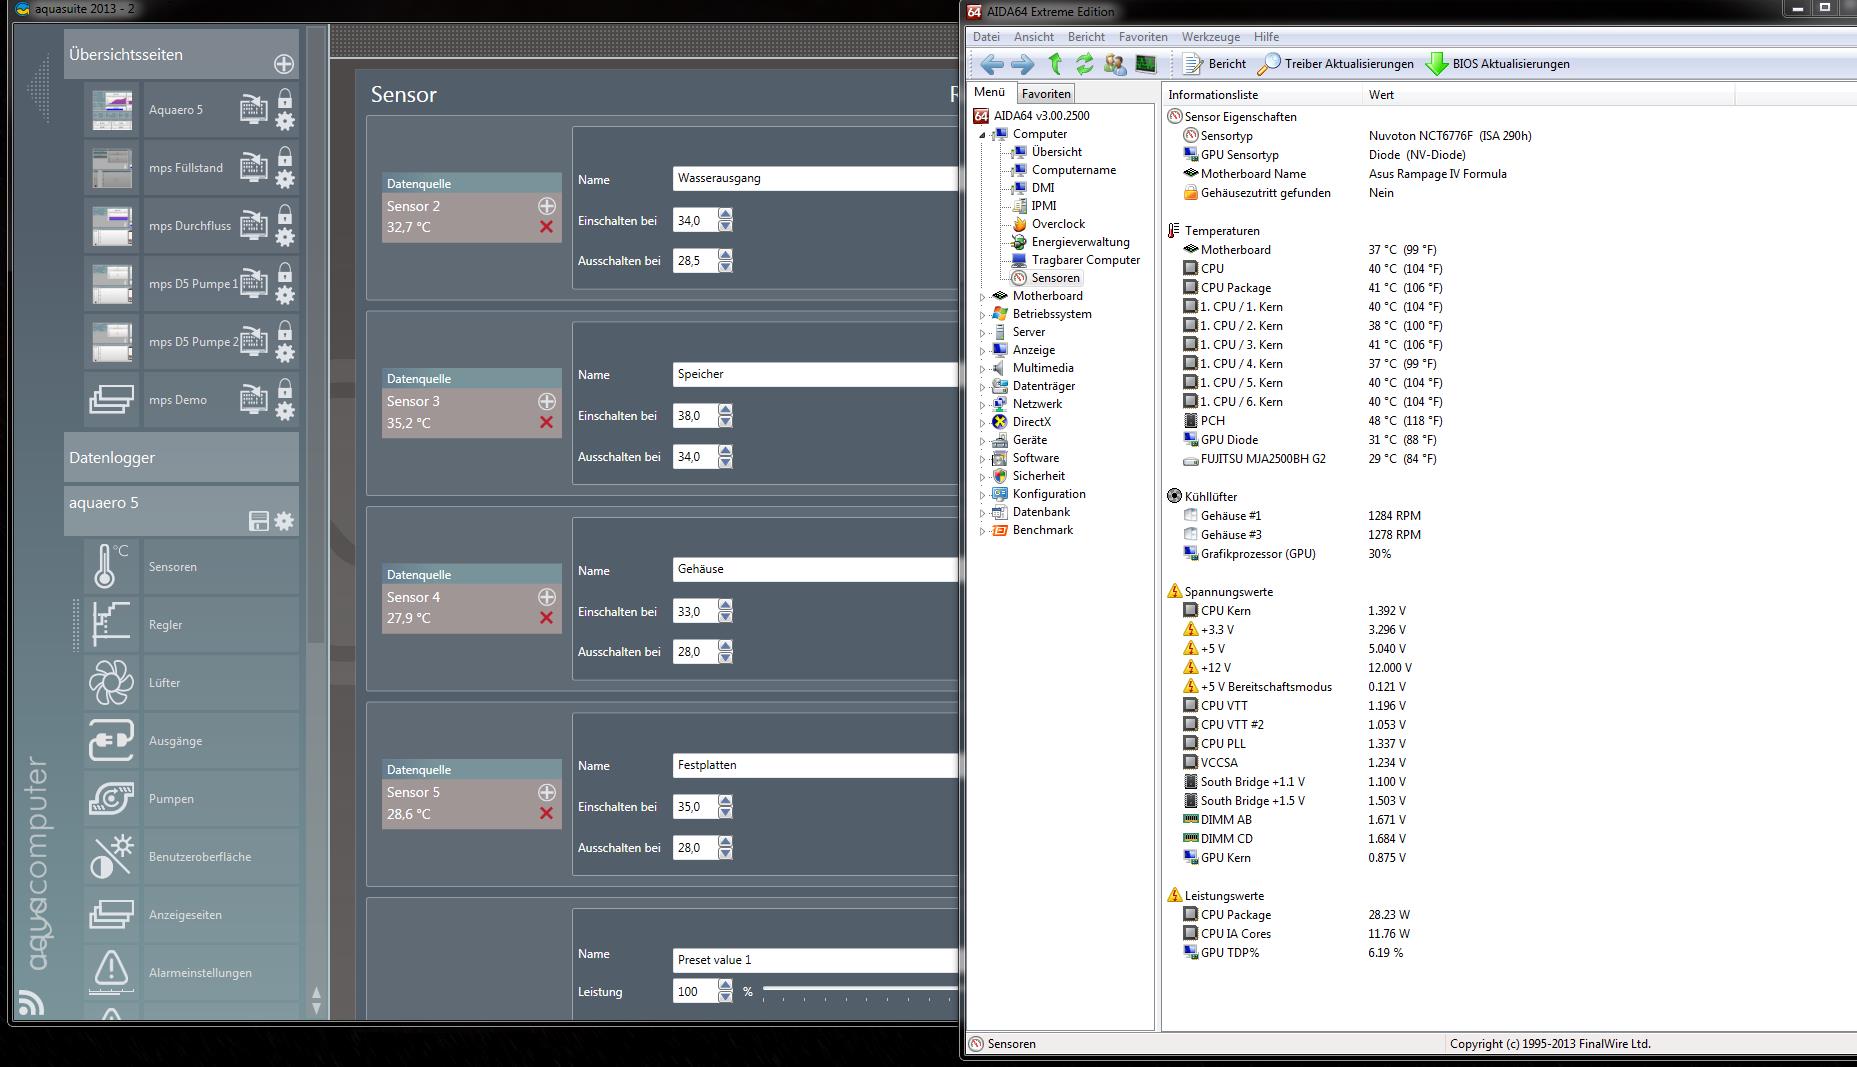Open the Lüfter fan icon in aquasuite
Screen dimensions: 1857x1067
(x=110, y=683)
